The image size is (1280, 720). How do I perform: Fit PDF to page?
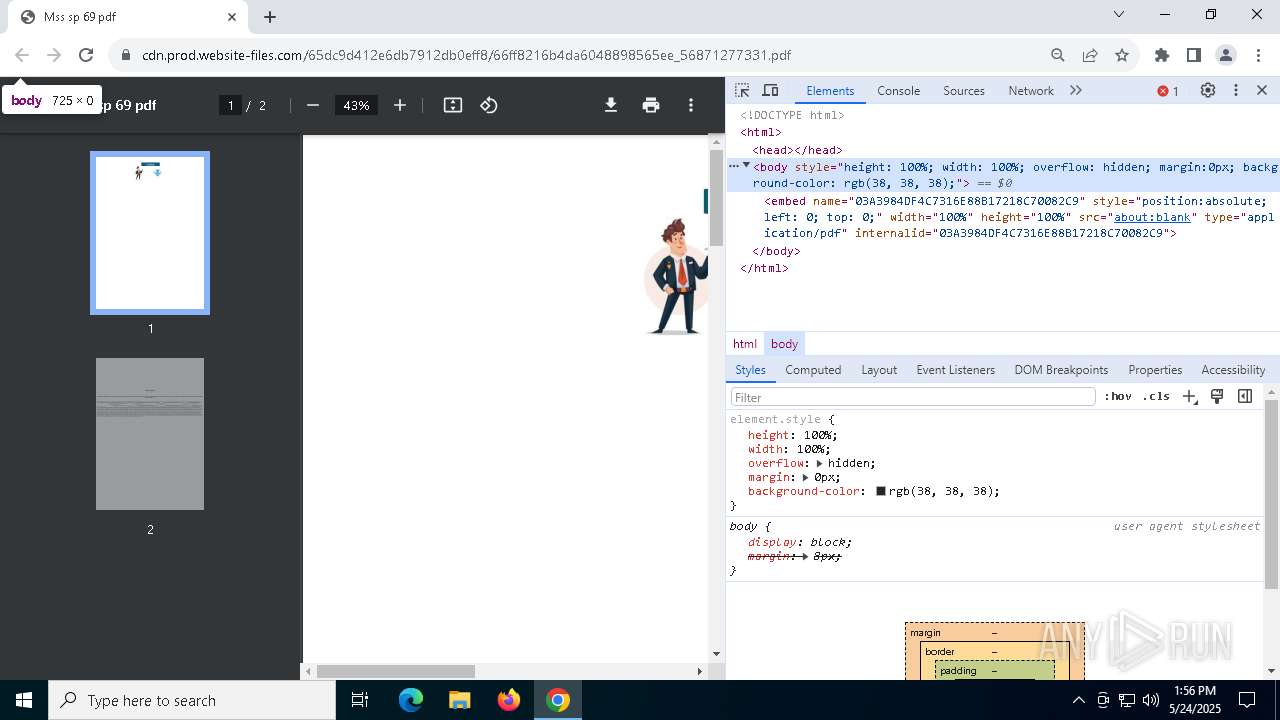[x=453, y=105]
